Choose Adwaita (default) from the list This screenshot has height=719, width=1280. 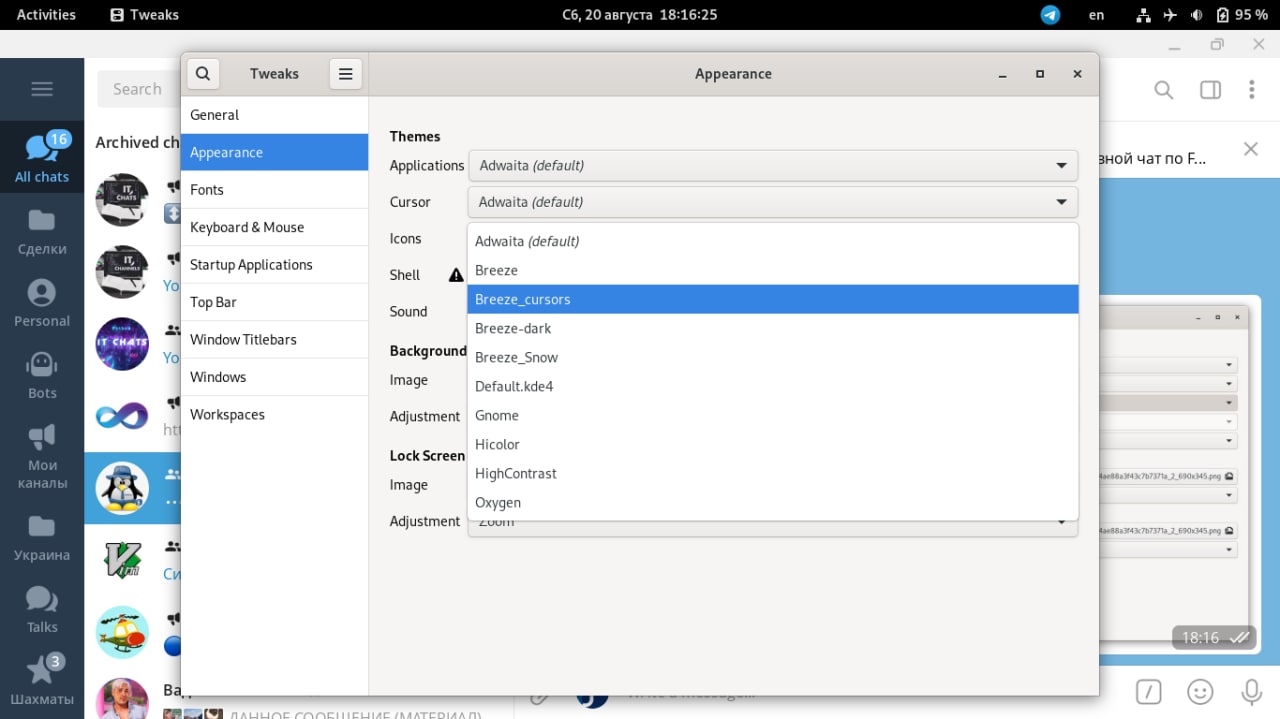(x=773, y=241)
